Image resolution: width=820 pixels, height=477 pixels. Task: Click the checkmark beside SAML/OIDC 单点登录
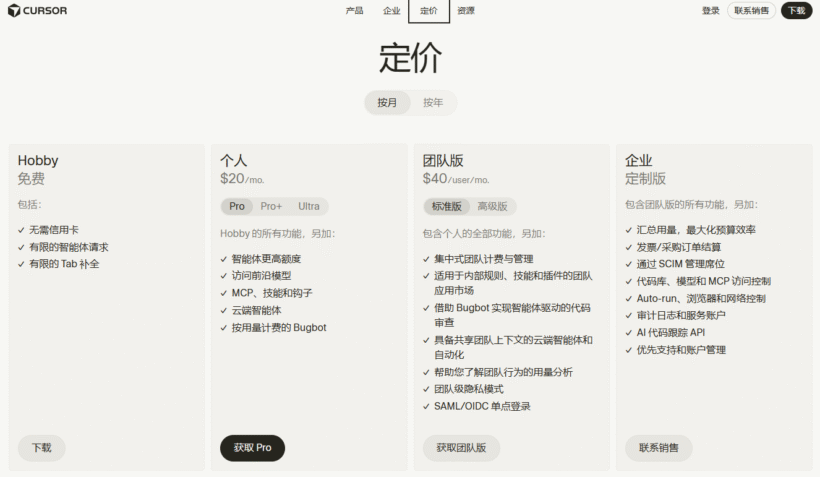tap(426, 406)
